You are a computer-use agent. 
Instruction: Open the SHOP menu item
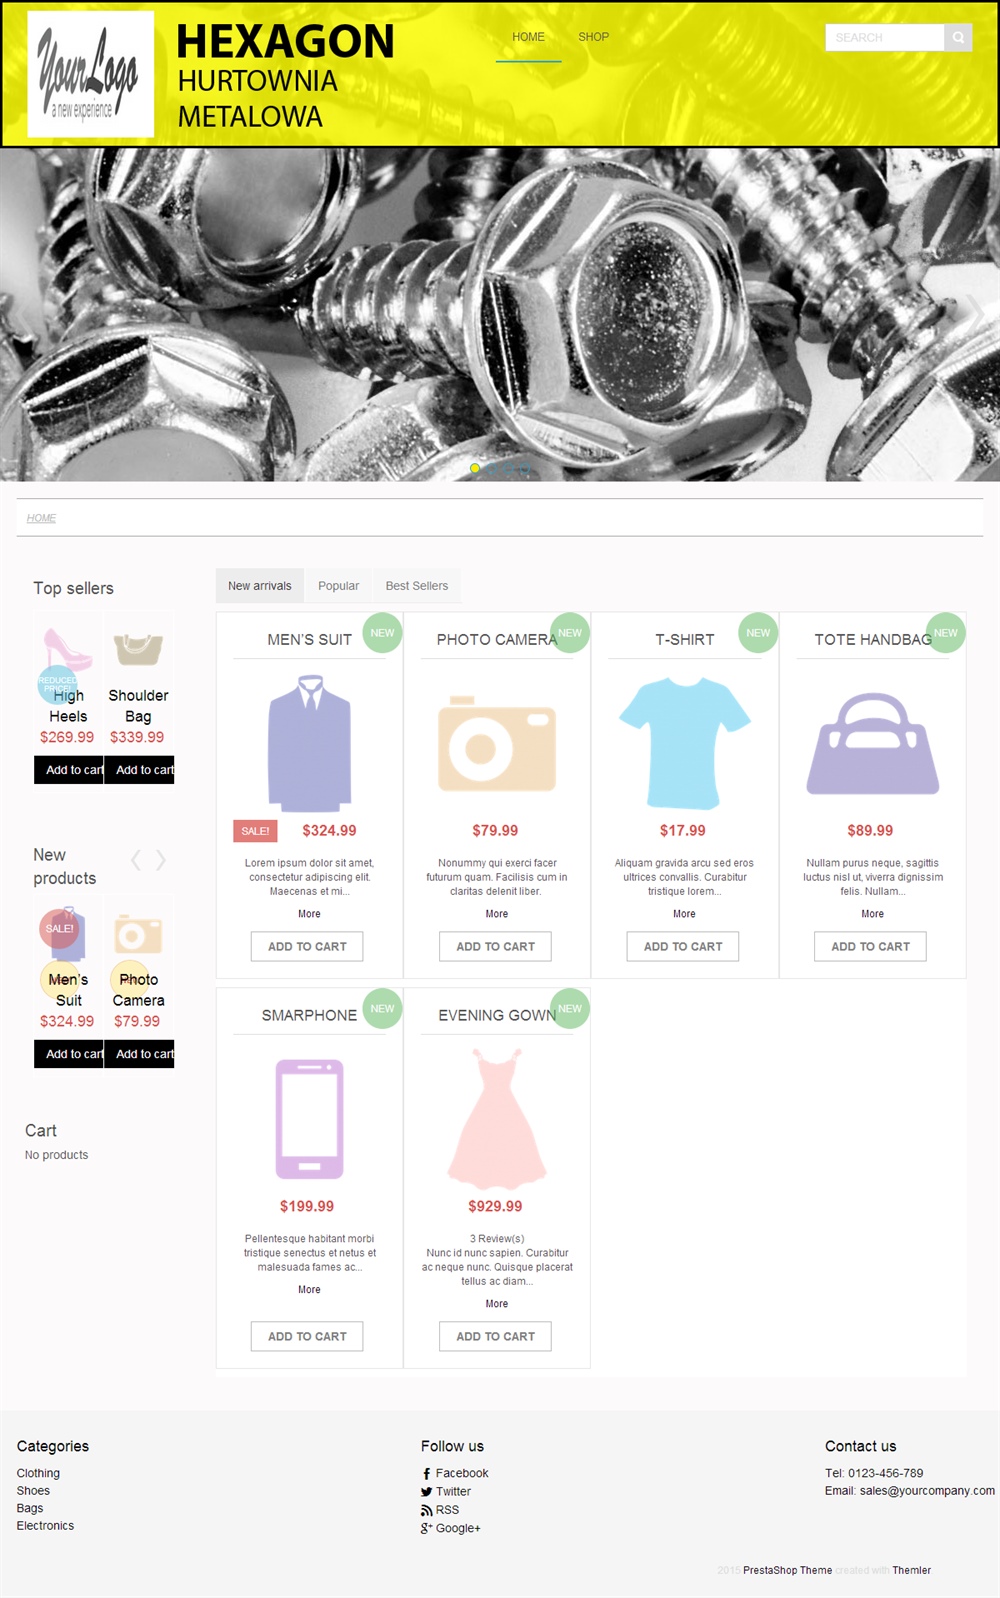593,37
